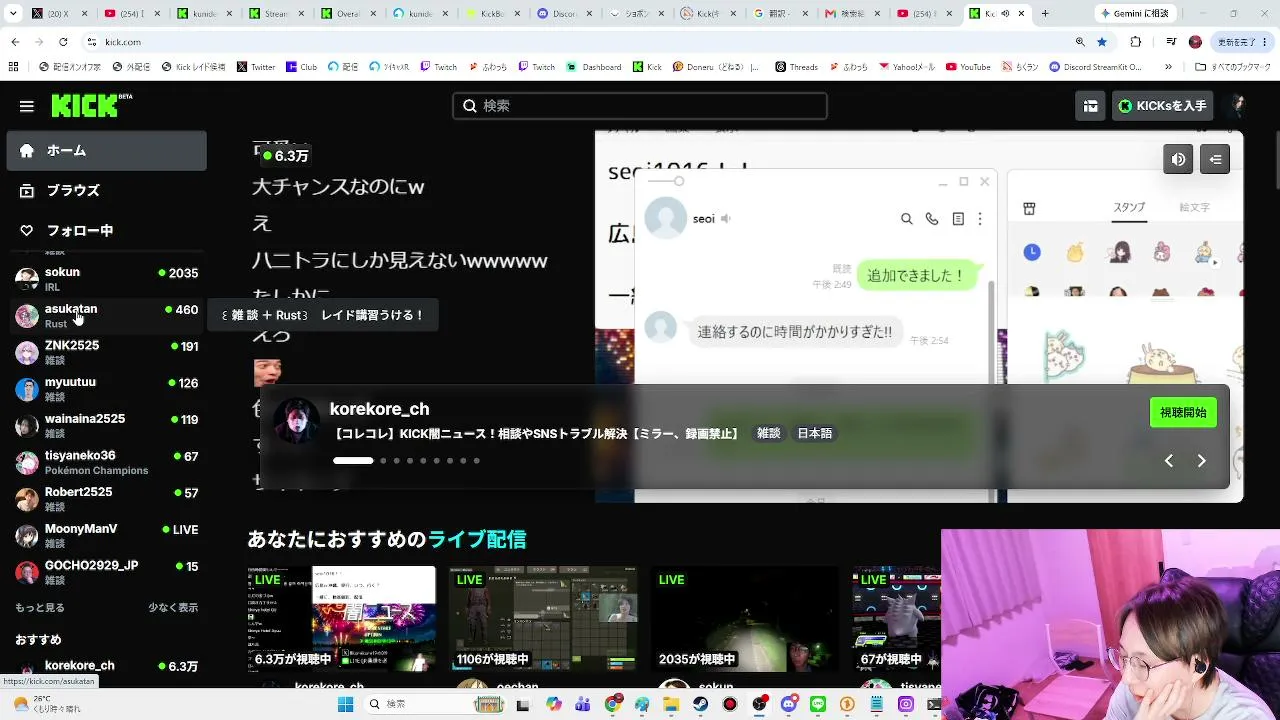Open the browser zoom magnifier icon in the address bar
Screen dimensions: 1280x720
pos(1080,42)
